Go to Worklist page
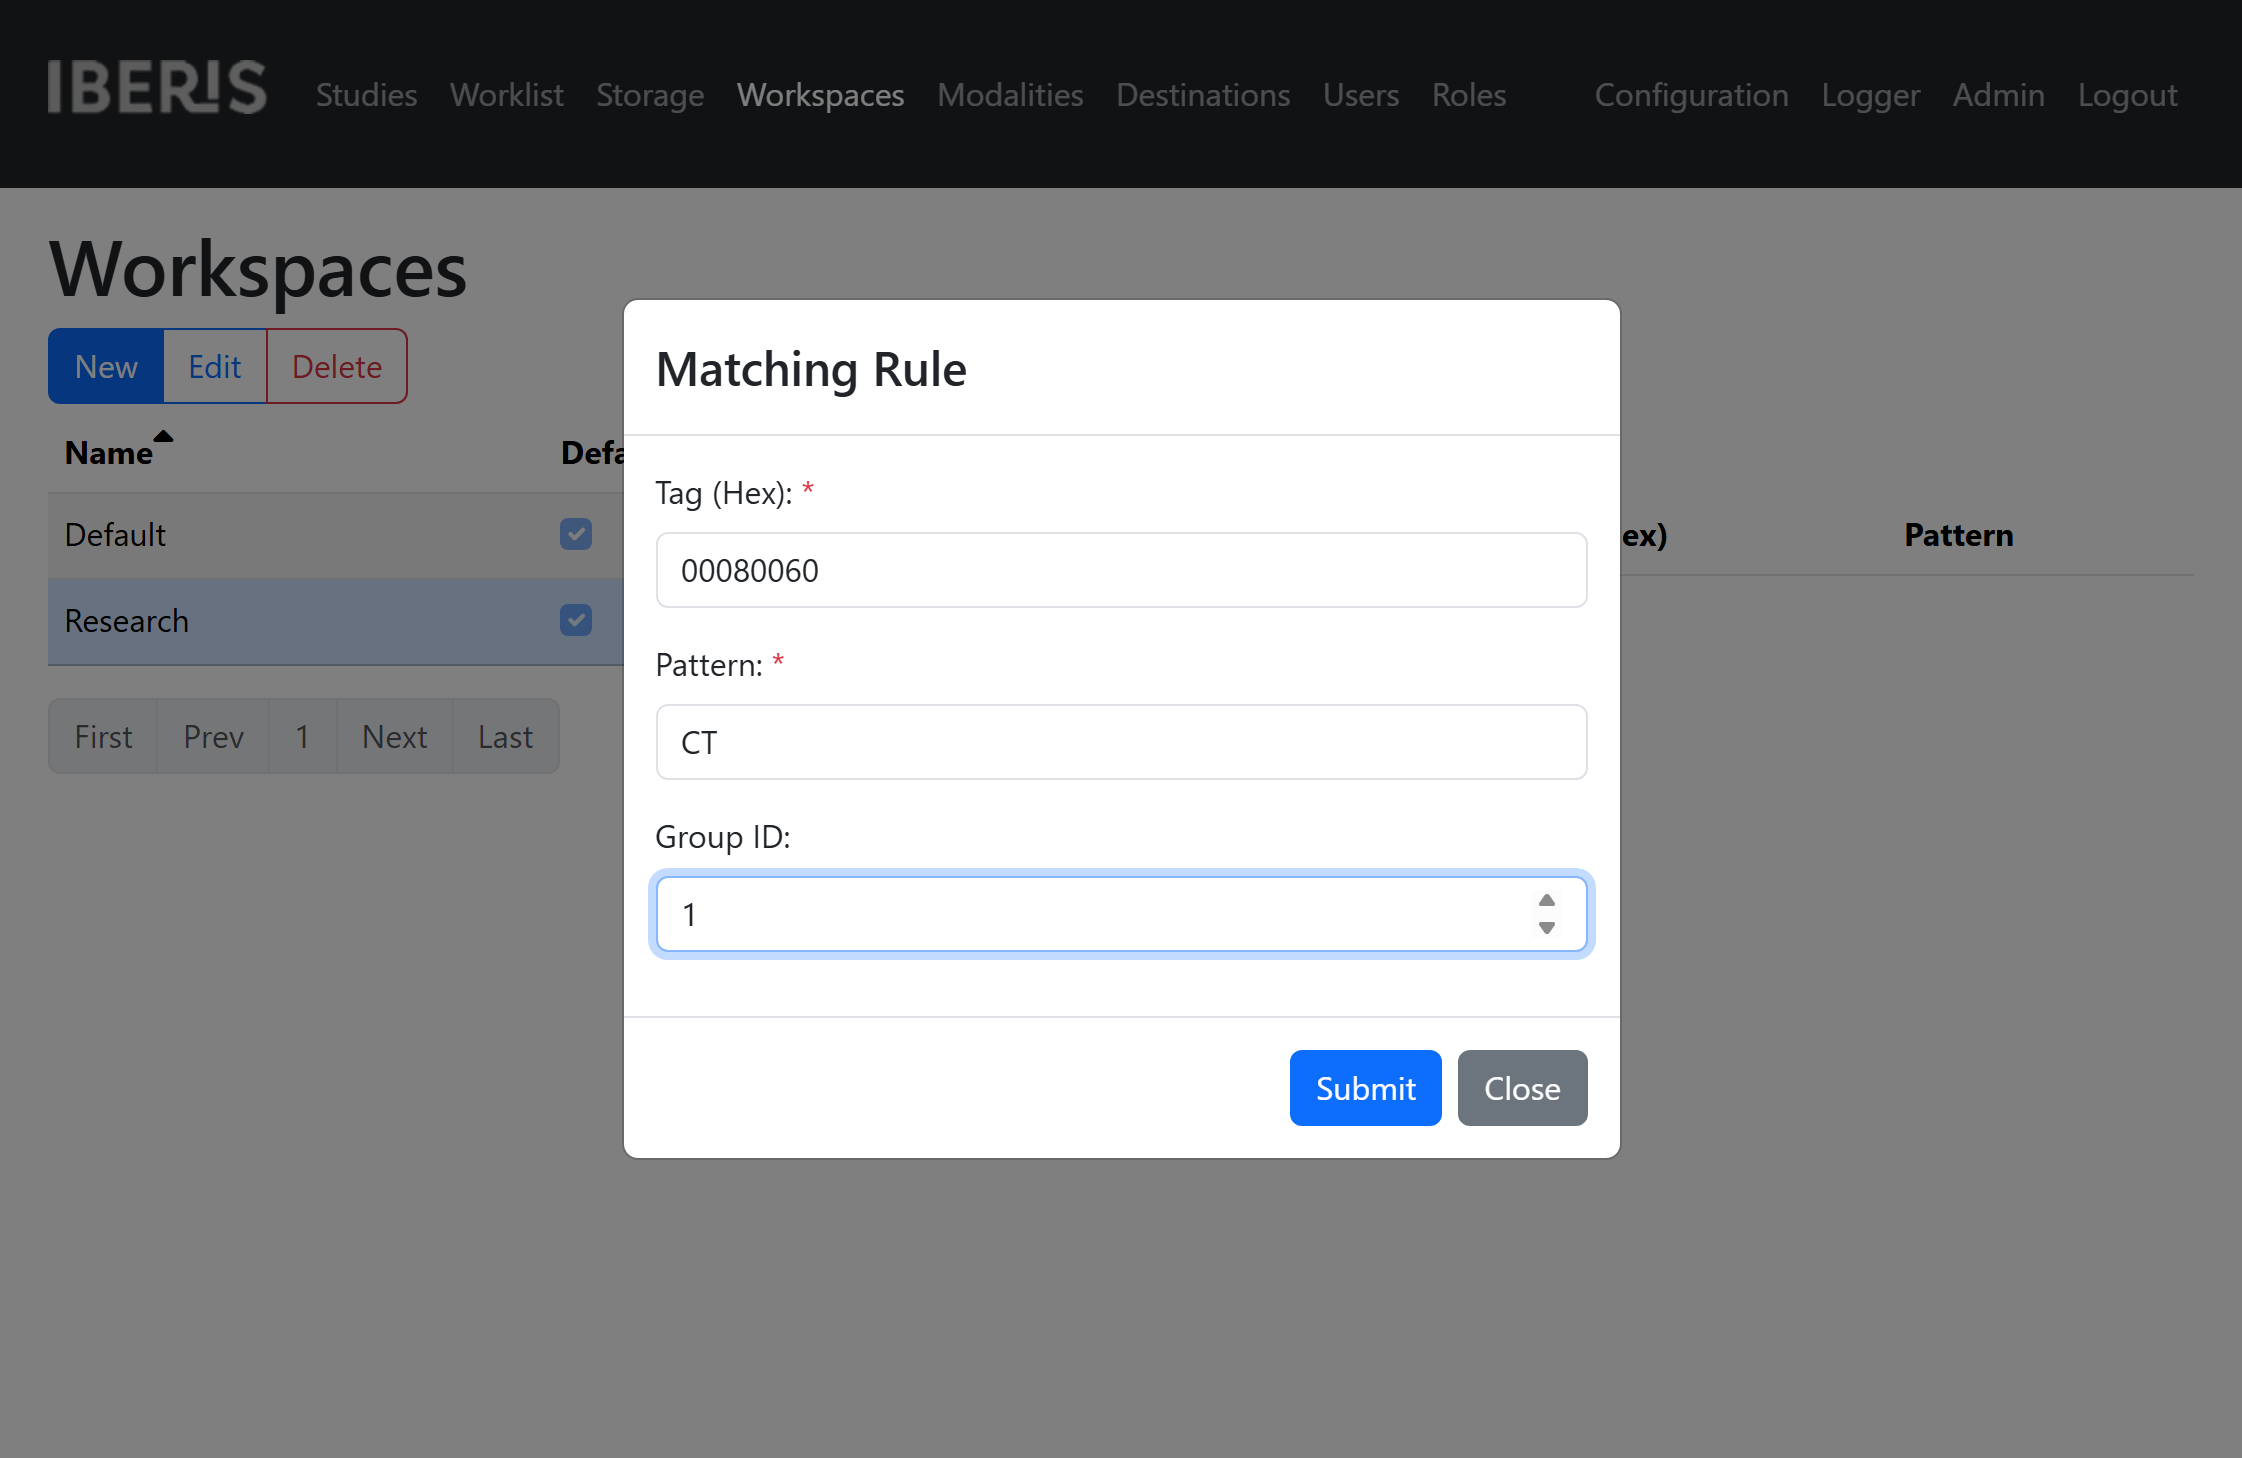 507,95
